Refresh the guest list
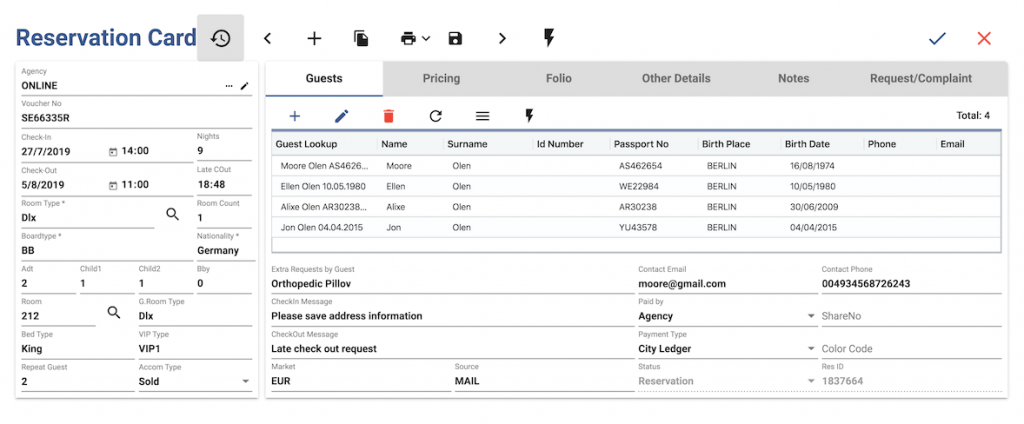 click(436, 116)
